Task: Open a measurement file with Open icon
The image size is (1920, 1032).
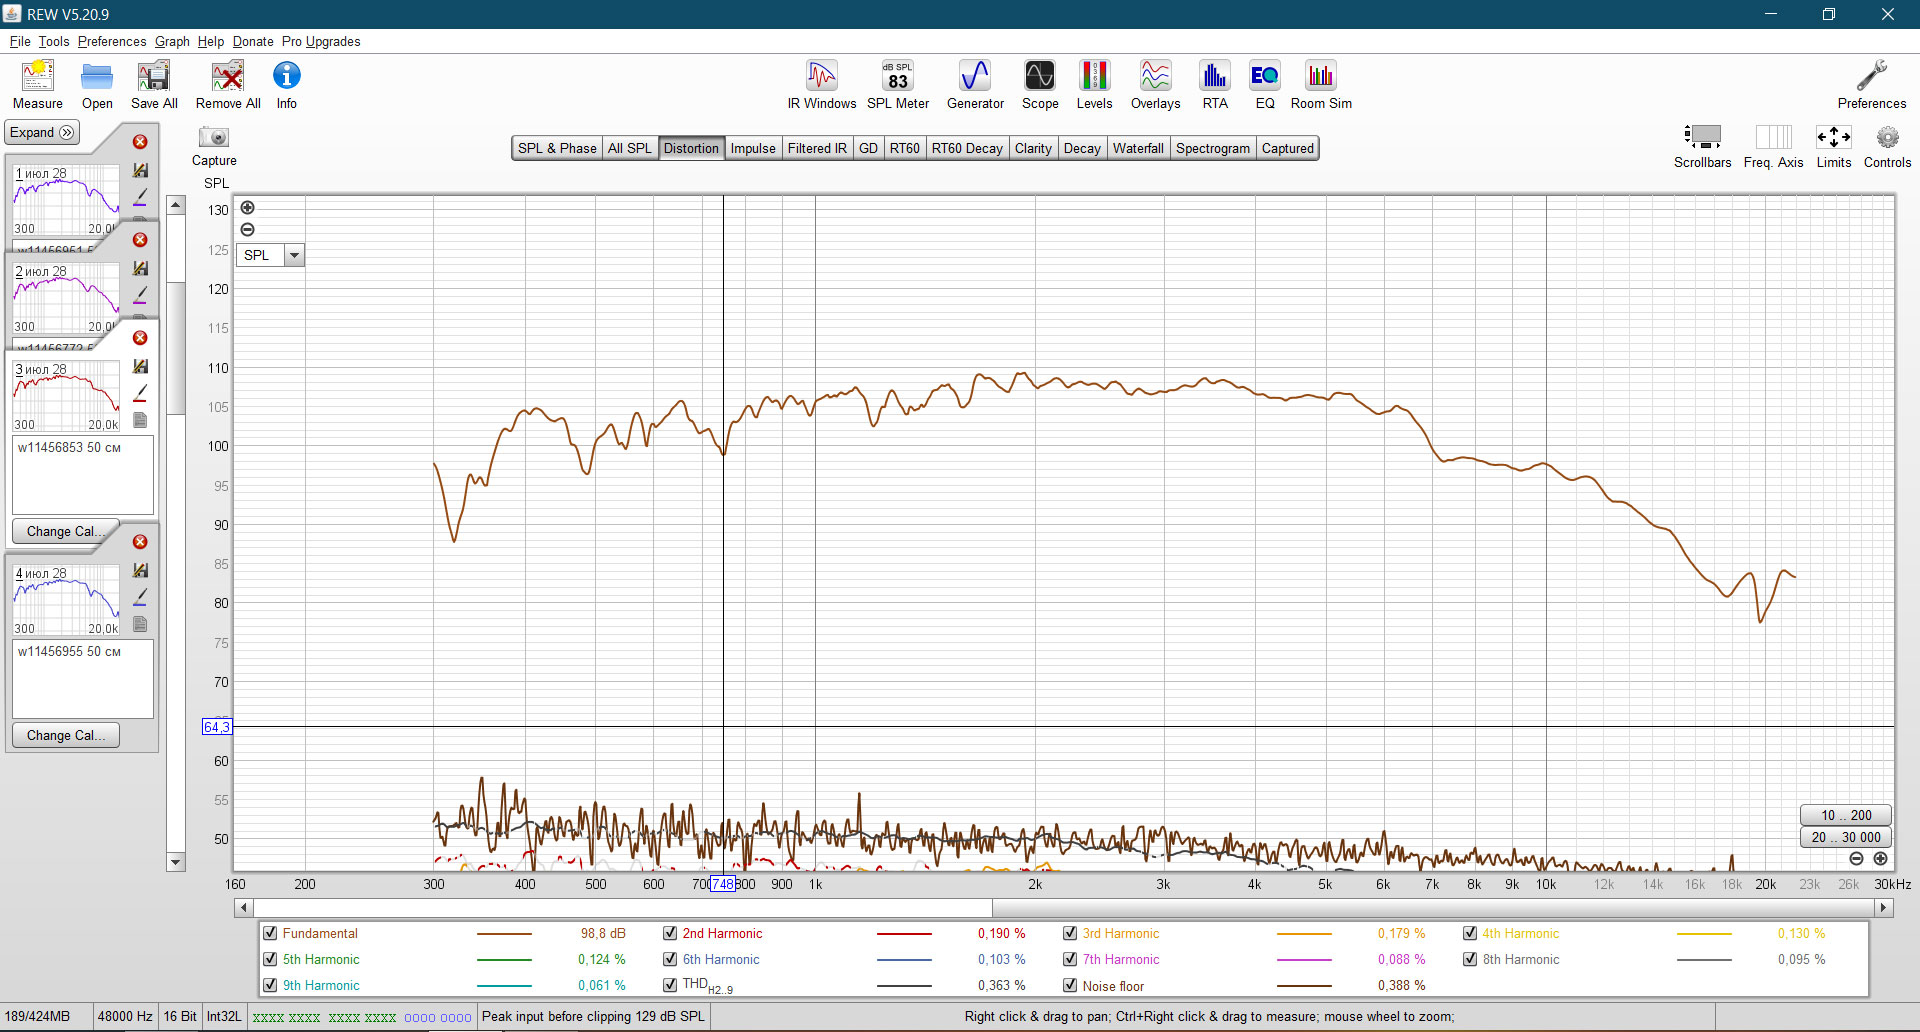Action: (97, 76)
